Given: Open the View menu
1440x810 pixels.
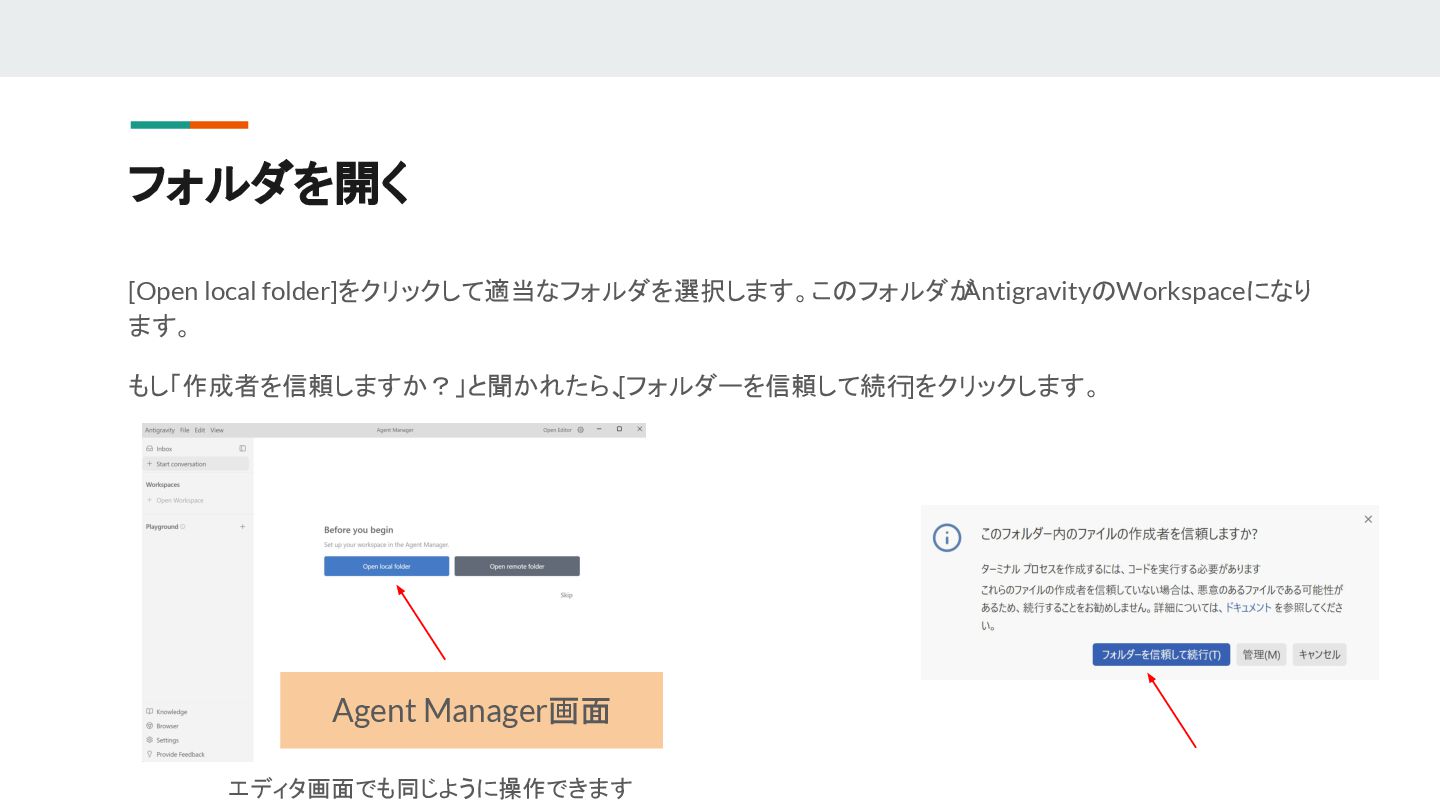Looking at the screenshot, I should [x=217, y=430].
